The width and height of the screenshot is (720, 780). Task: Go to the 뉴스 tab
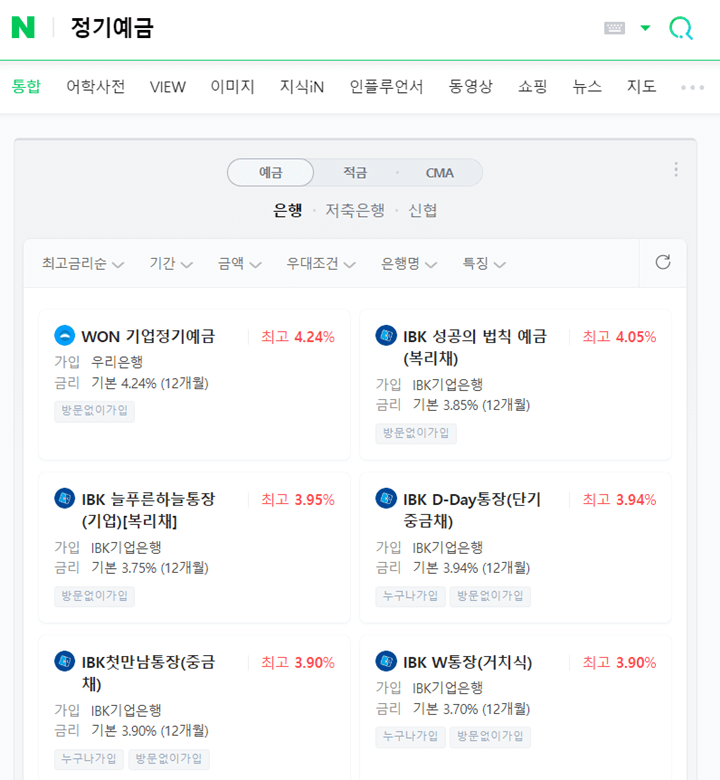click(587, 87)
